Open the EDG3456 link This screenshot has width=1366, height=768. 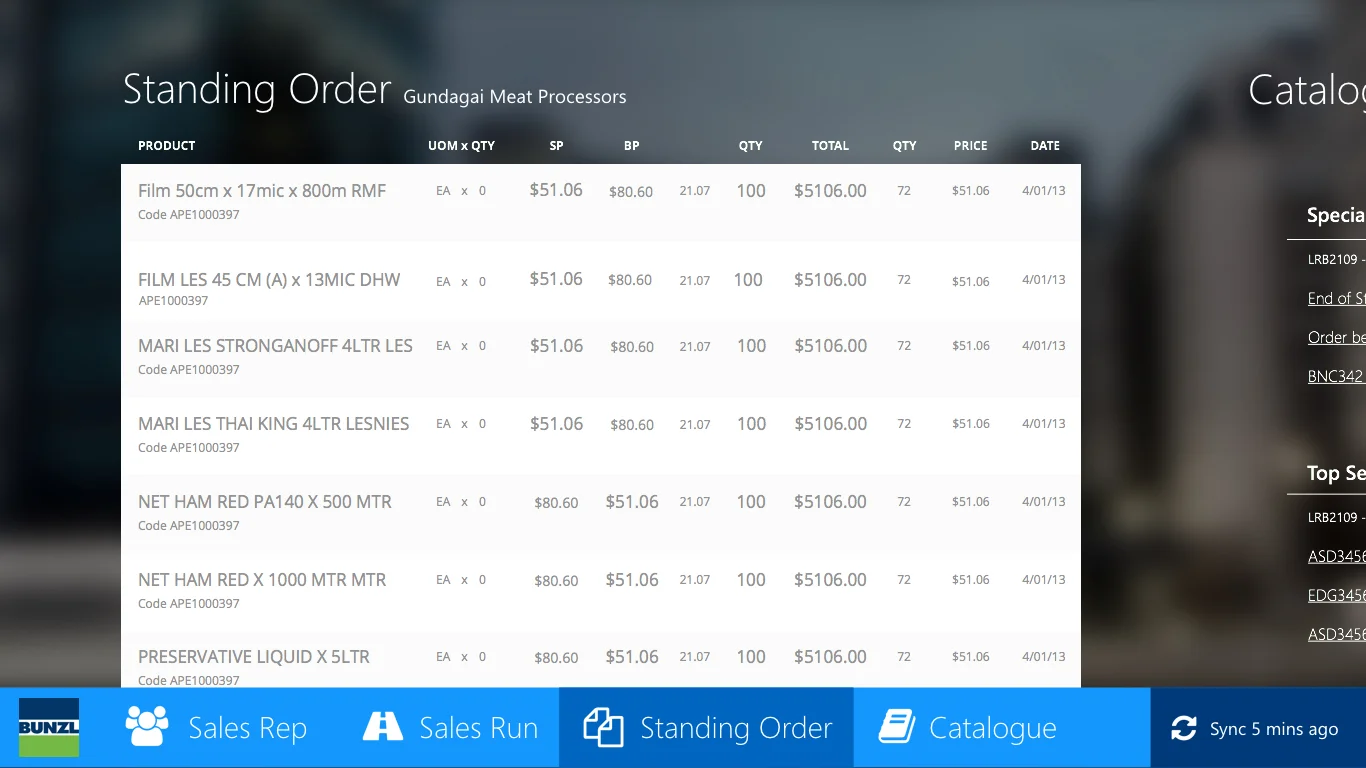click(x=1337, y=595)
